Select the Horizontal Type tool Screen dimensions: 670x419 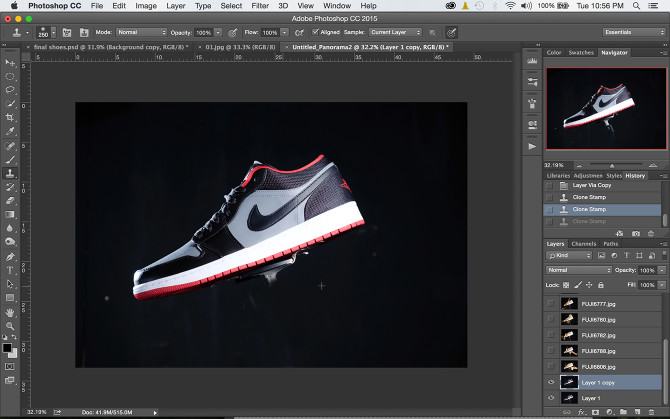click(10, 270)
